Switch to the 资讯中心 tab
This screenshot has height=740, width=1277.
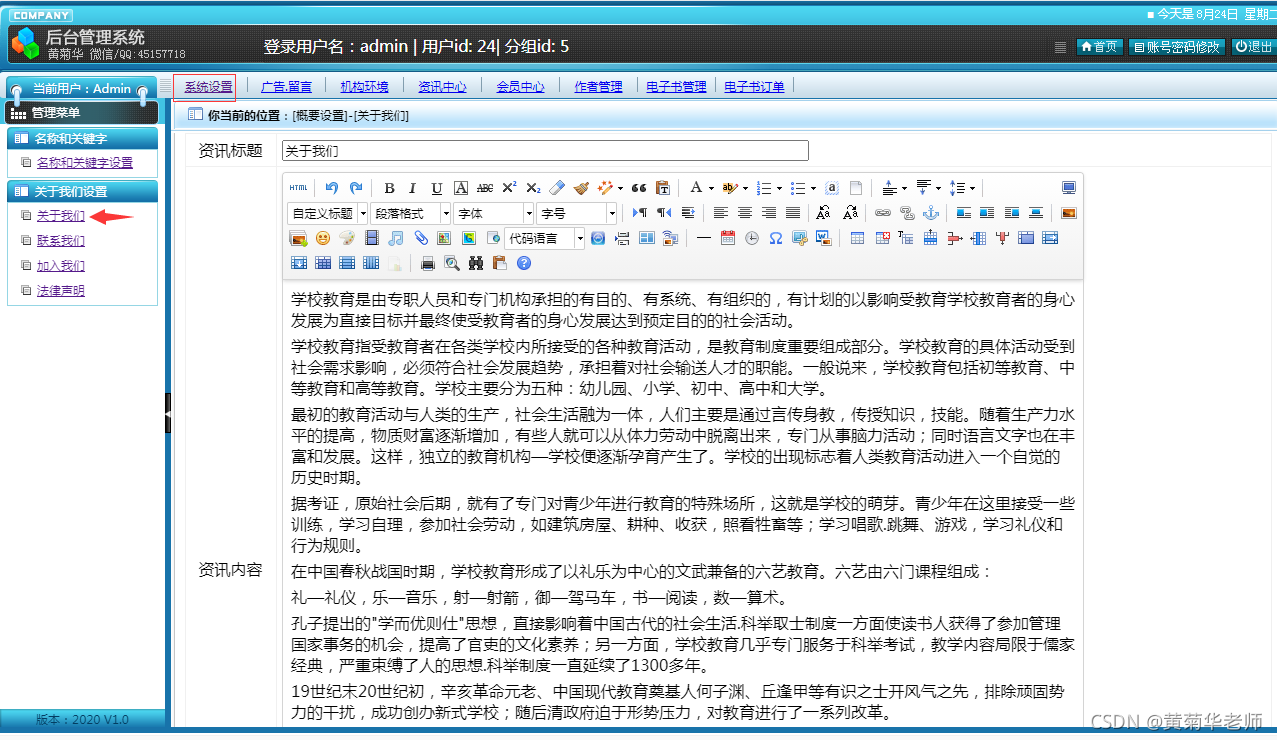coord(443,86)
